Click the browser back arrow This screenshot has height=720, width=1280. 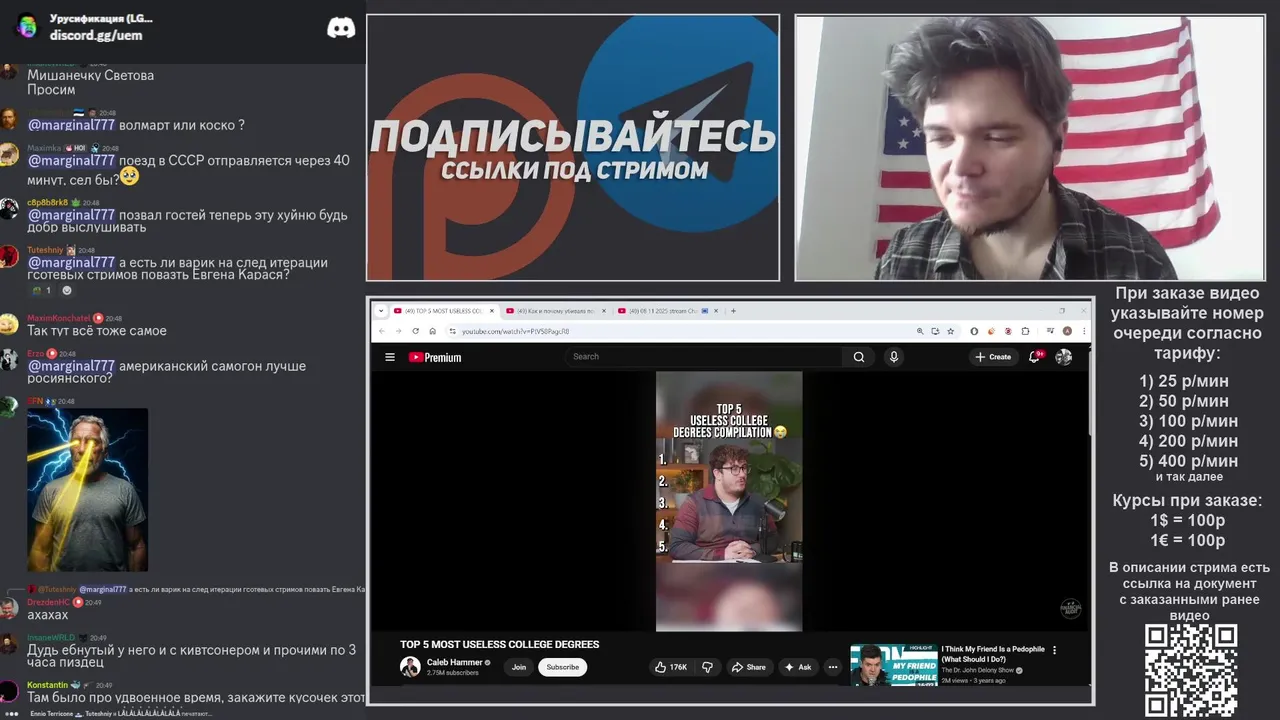click(381, 331)
